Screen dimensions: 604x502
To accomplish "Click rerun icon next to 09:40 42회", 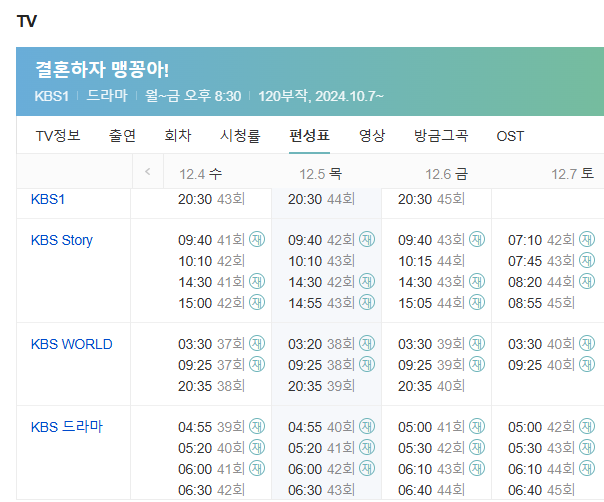I will coord(367,239).
